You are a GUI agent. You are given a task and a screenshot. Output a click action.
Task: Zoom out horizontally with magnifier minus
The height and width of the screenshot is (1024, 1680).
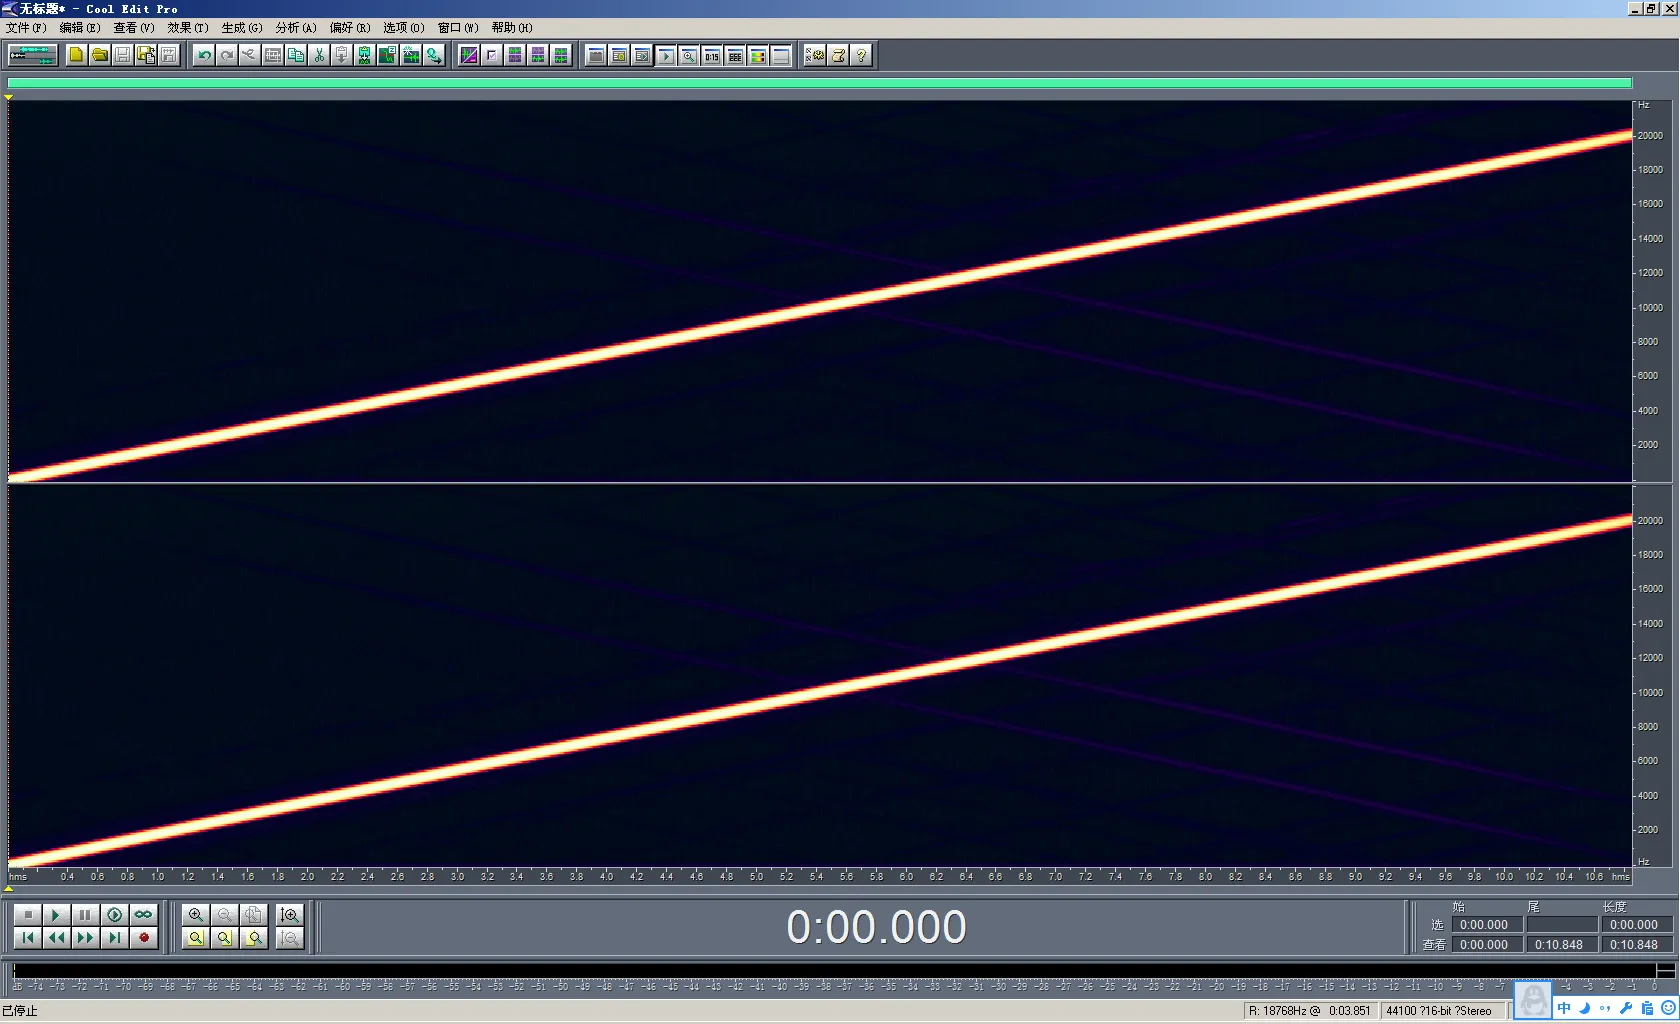click(225, 914)
